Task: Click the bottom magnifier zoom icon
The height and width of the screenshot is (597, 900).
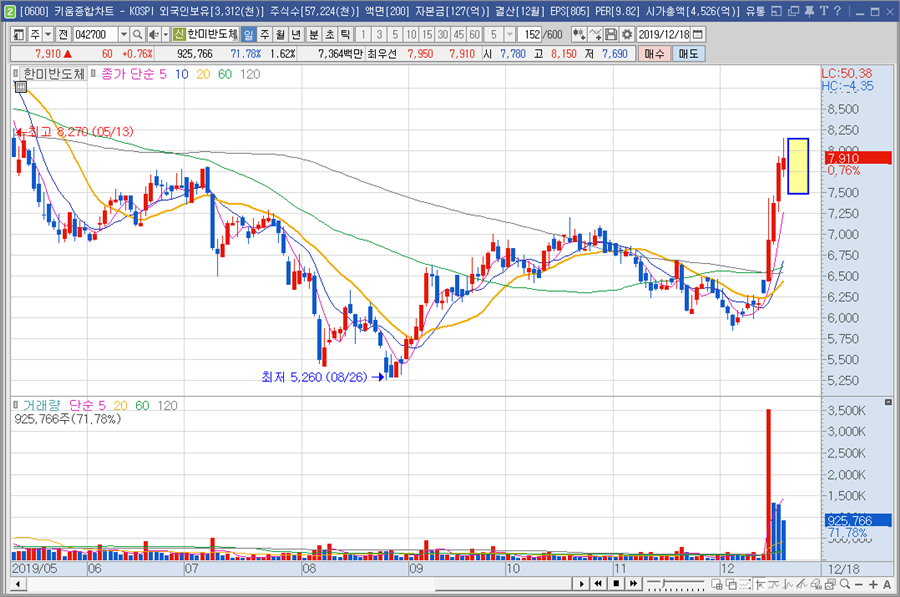Action: pyautogui.click(x=845, y=584)
